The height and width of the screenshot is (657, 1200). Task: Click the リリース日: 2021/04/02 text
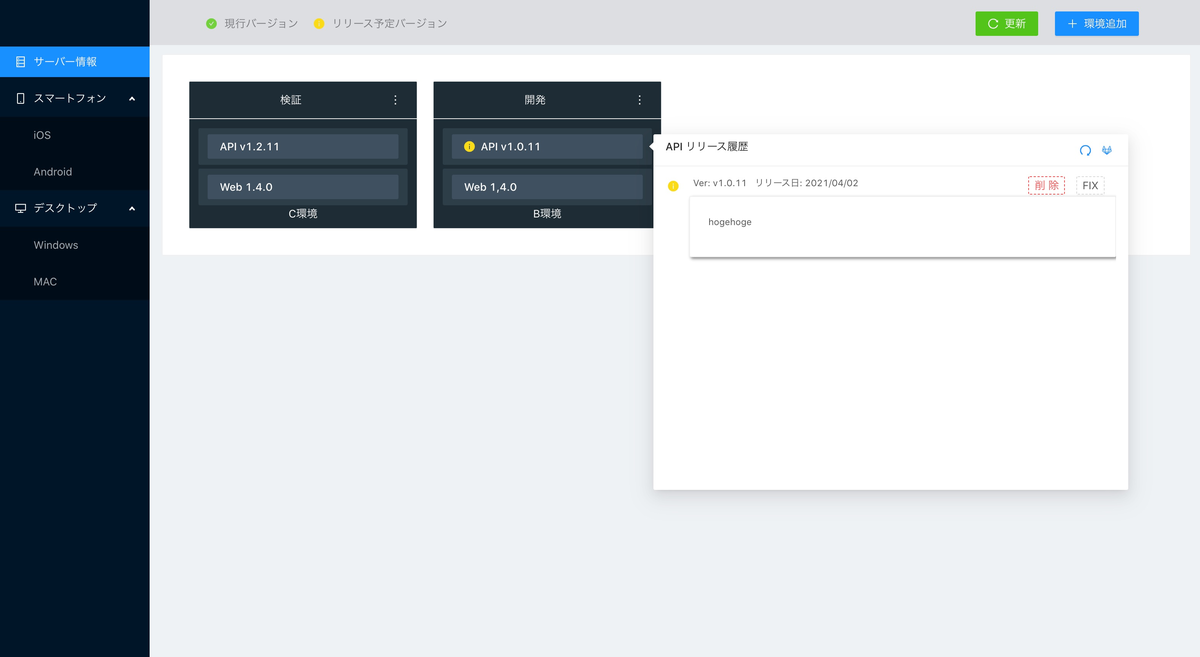tap(806, 183)
